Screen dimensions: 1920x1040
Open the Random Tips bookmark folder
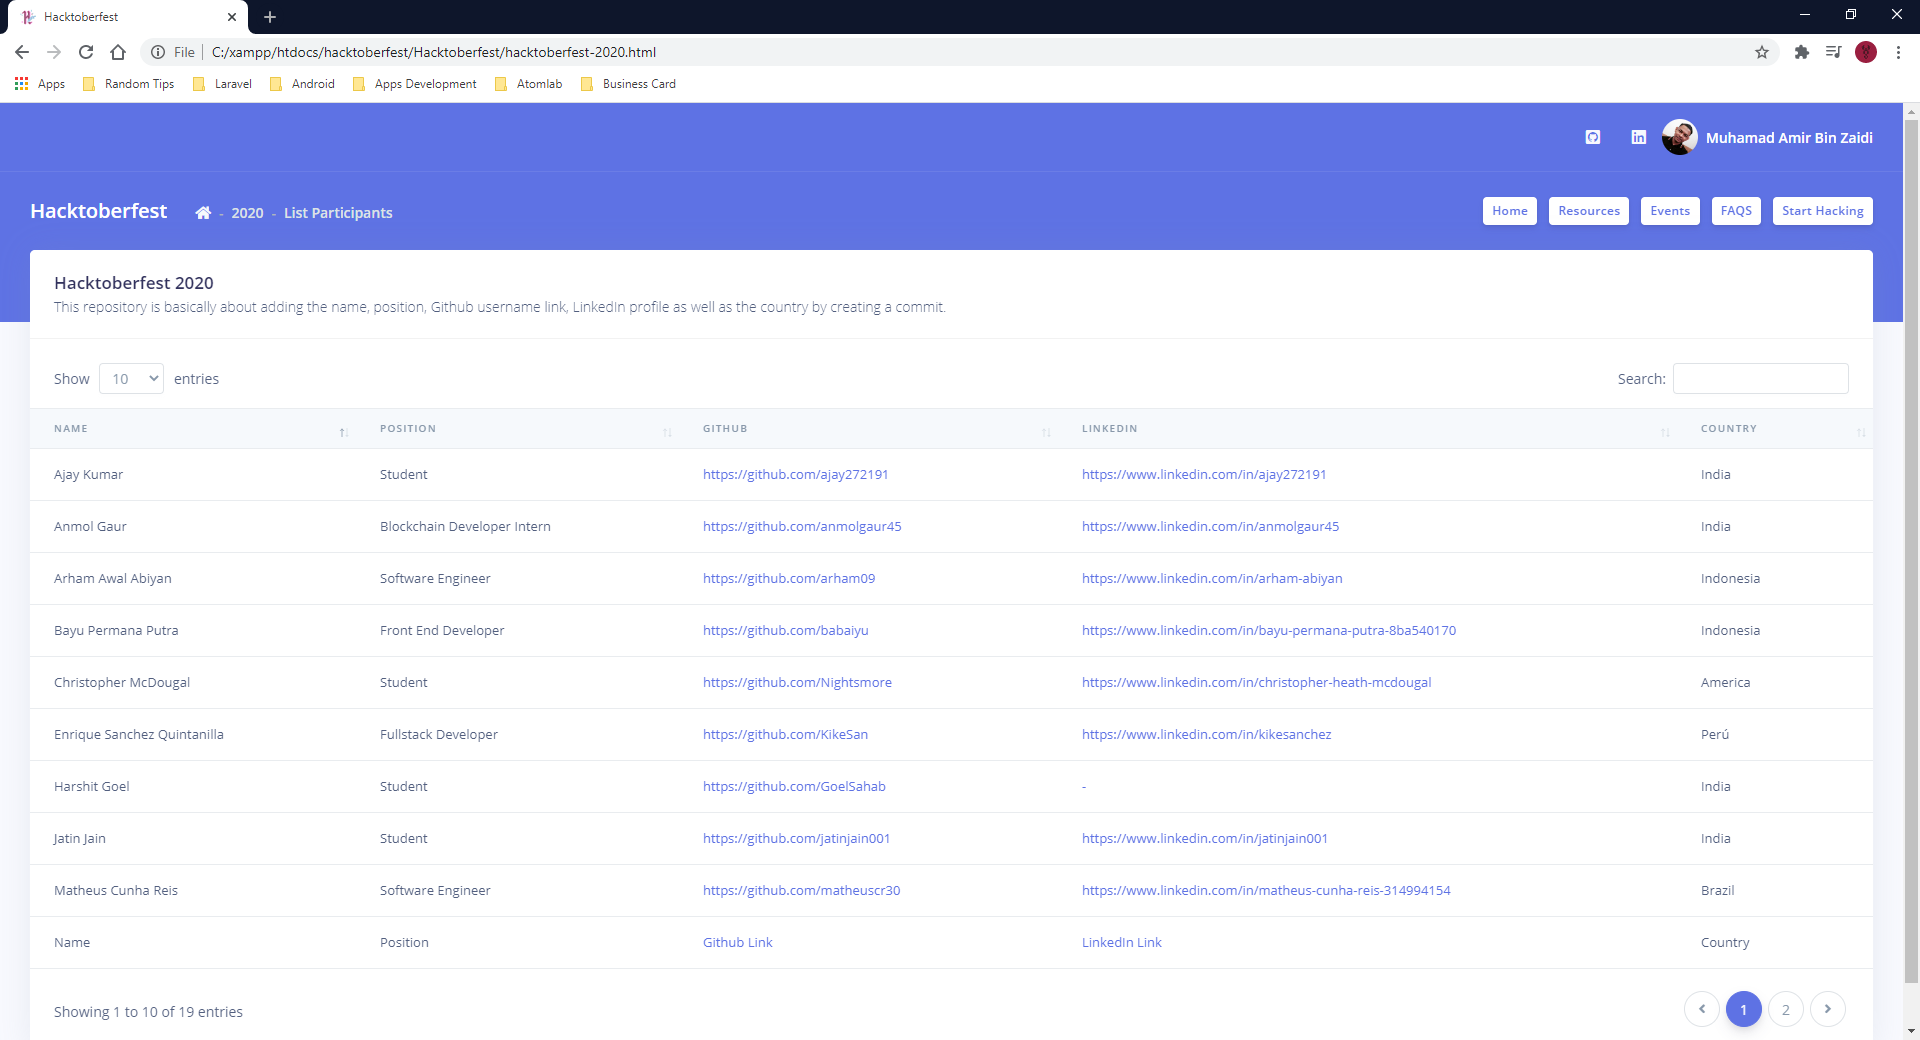129,84
